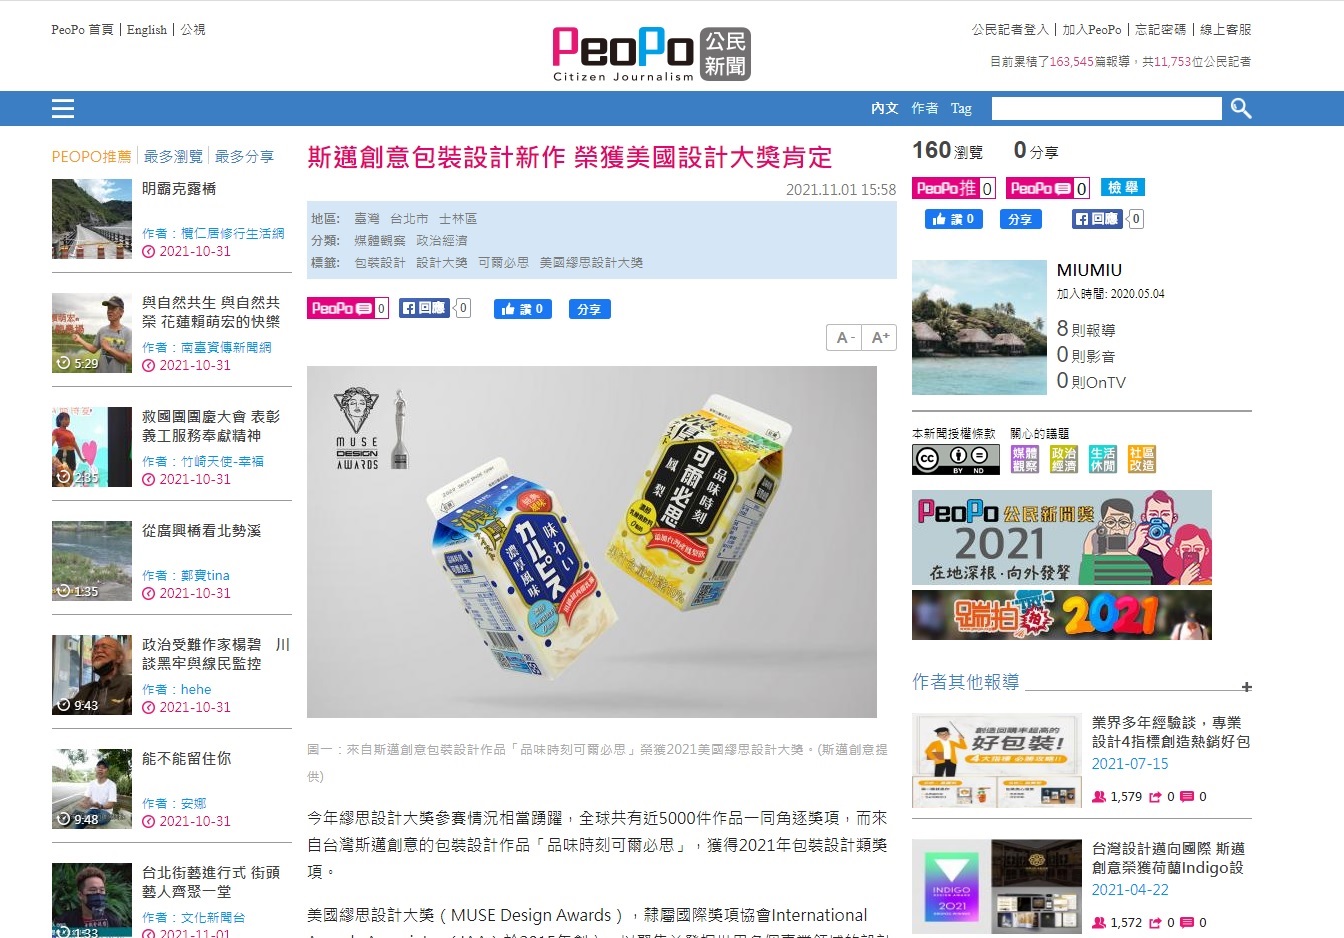1344x938 pixels.
Task: Click the PeoPo推 button in right sidebar
Action: [x=953, y=188]
